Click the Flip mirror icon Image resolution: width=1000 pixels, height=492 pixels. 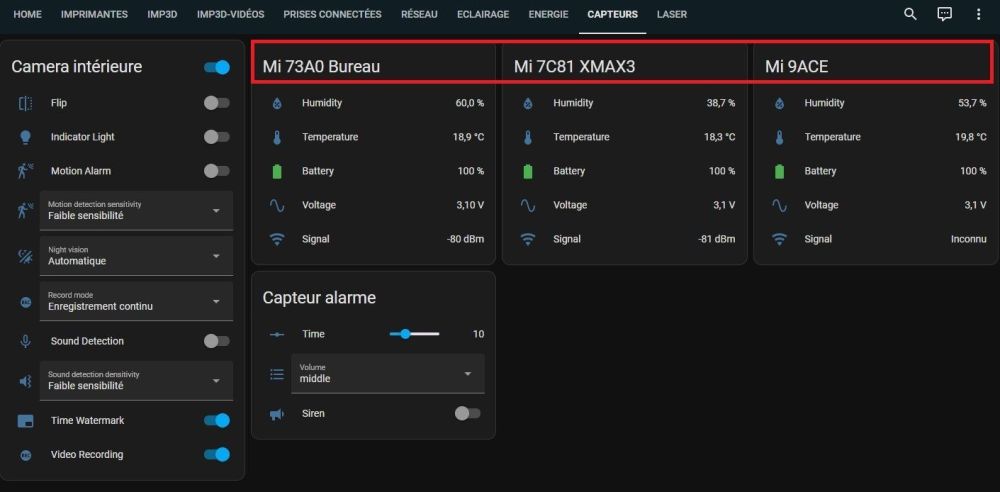point(26,103)
